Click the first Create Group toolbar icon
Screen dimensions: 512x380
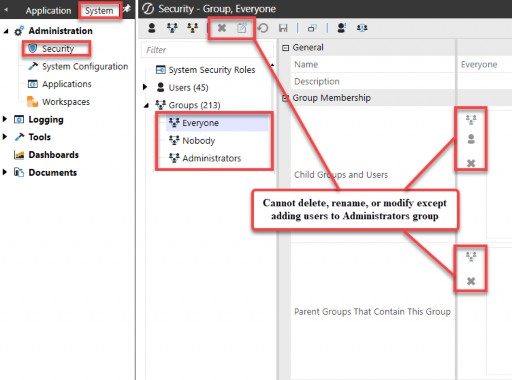172,28
